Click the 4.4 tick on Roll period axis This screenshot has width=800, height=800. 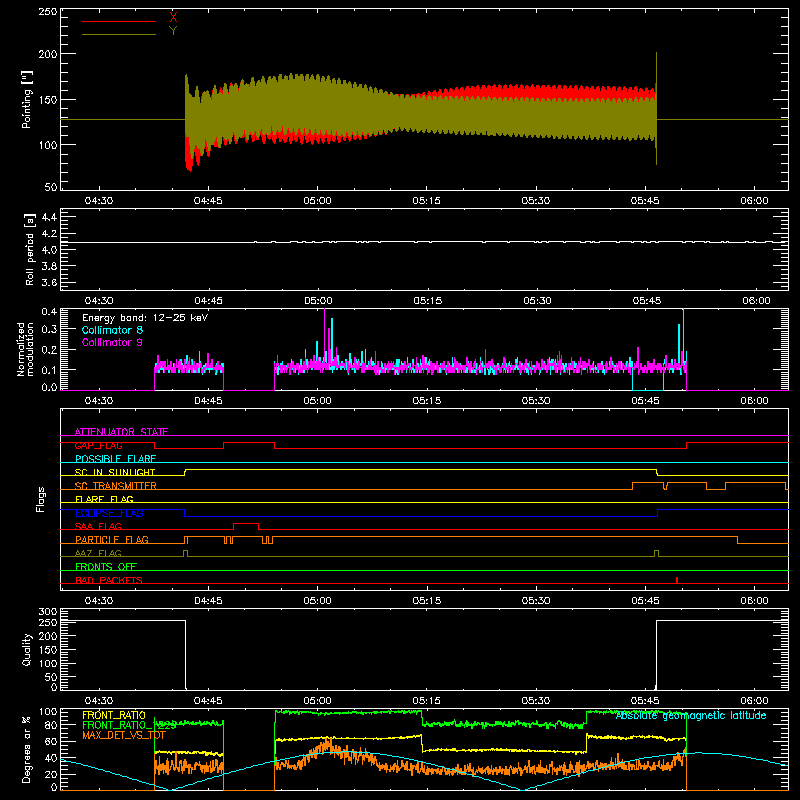(x=49, y=217)
